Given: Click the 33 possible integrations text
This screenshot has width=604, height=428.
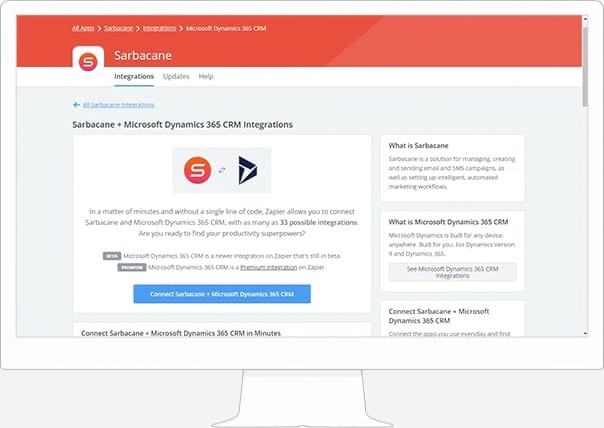Looking at the screenshot, I should (319, 223).
